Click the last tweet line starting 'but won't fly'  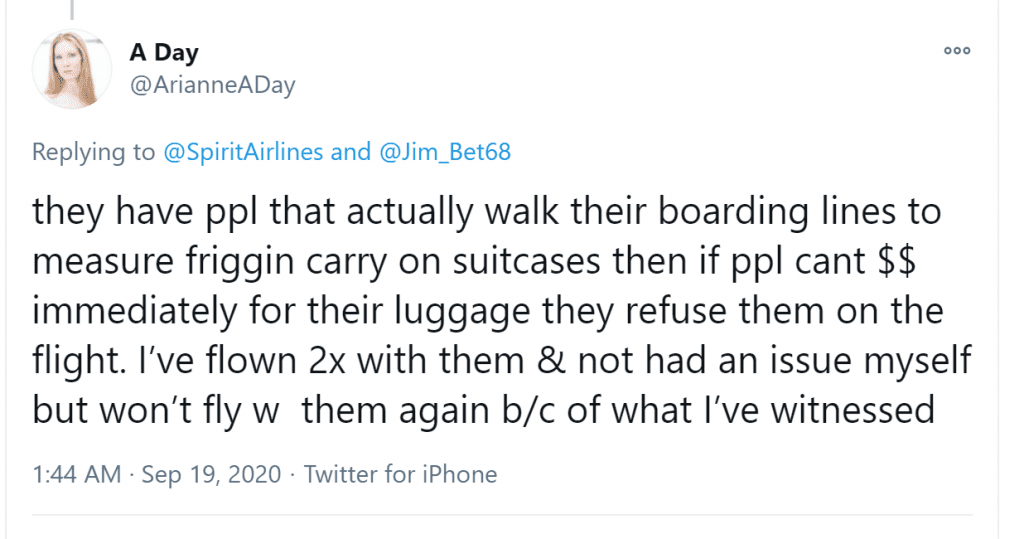click(483, 410)
